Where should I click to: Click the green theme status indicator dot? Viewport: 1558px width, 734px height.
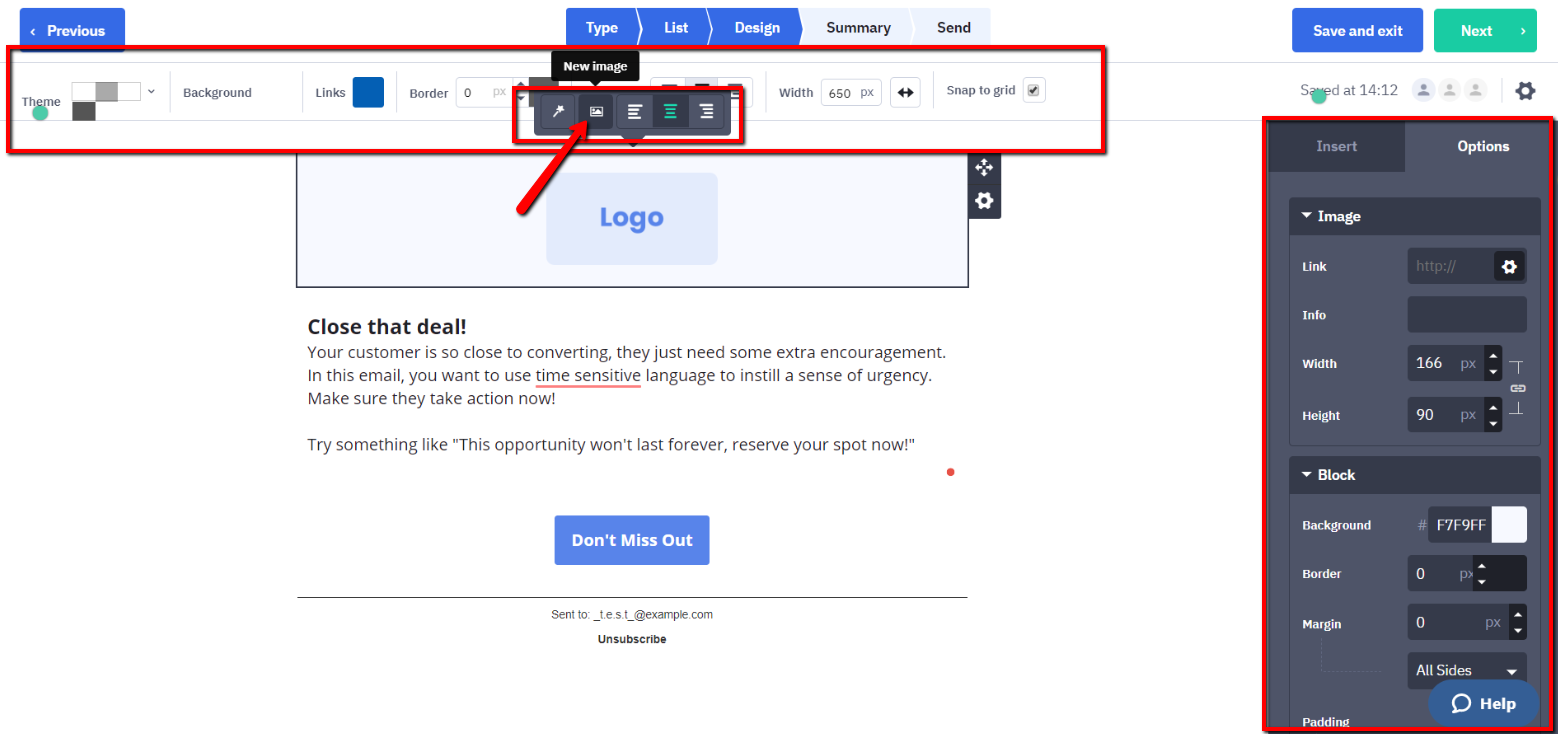point(40,113)
